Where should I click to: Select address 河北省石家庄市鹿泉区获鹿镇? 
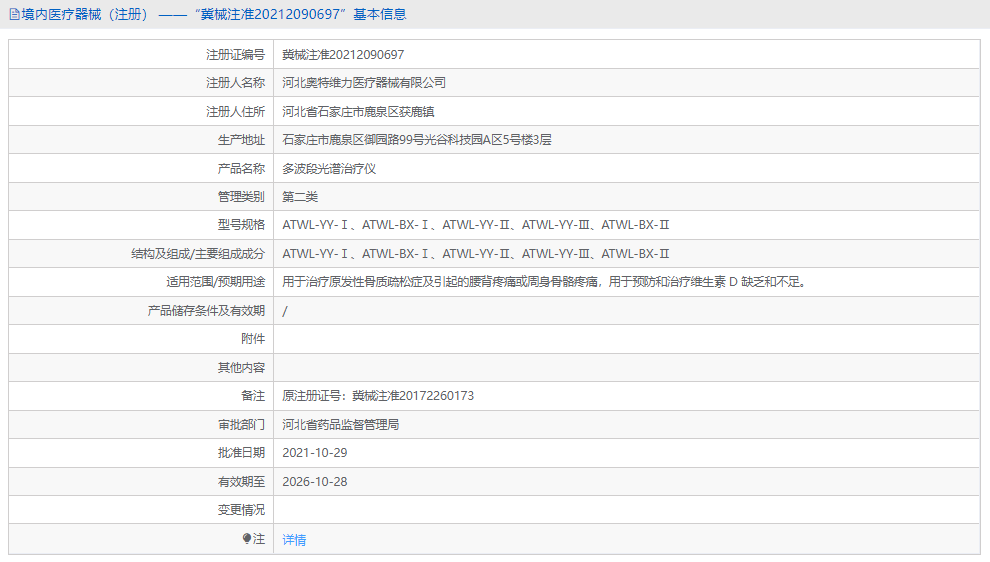(358, 112)
